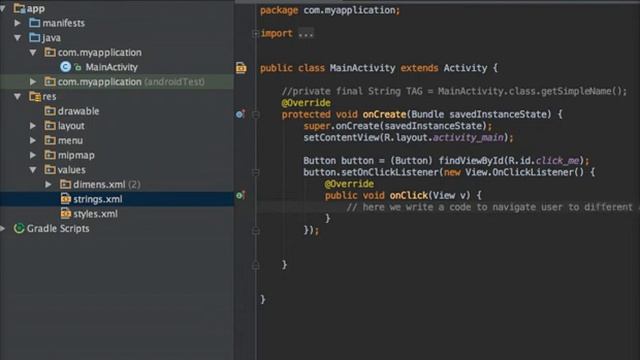This screenshot has height=360, width=640.
Task: Expand the dimens.xml (2) arrow
Action: point(48,184)
